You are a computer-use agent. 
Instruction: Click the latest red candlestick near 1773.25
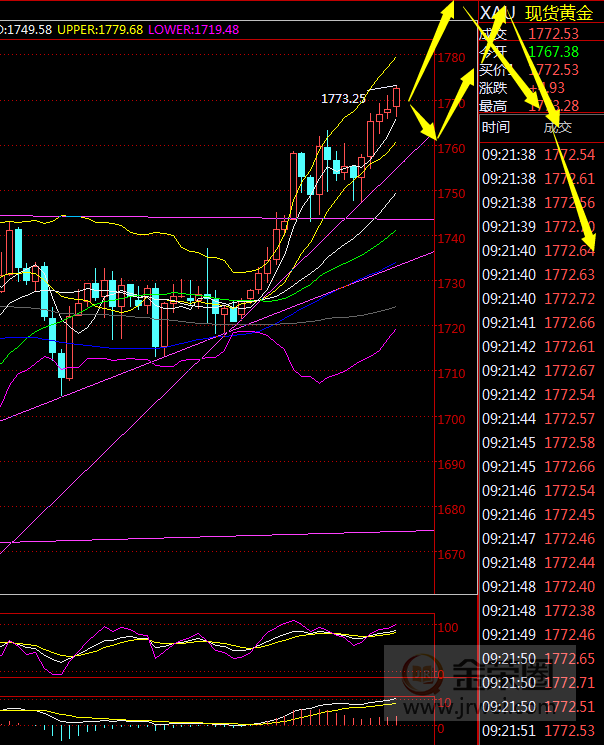397,96
